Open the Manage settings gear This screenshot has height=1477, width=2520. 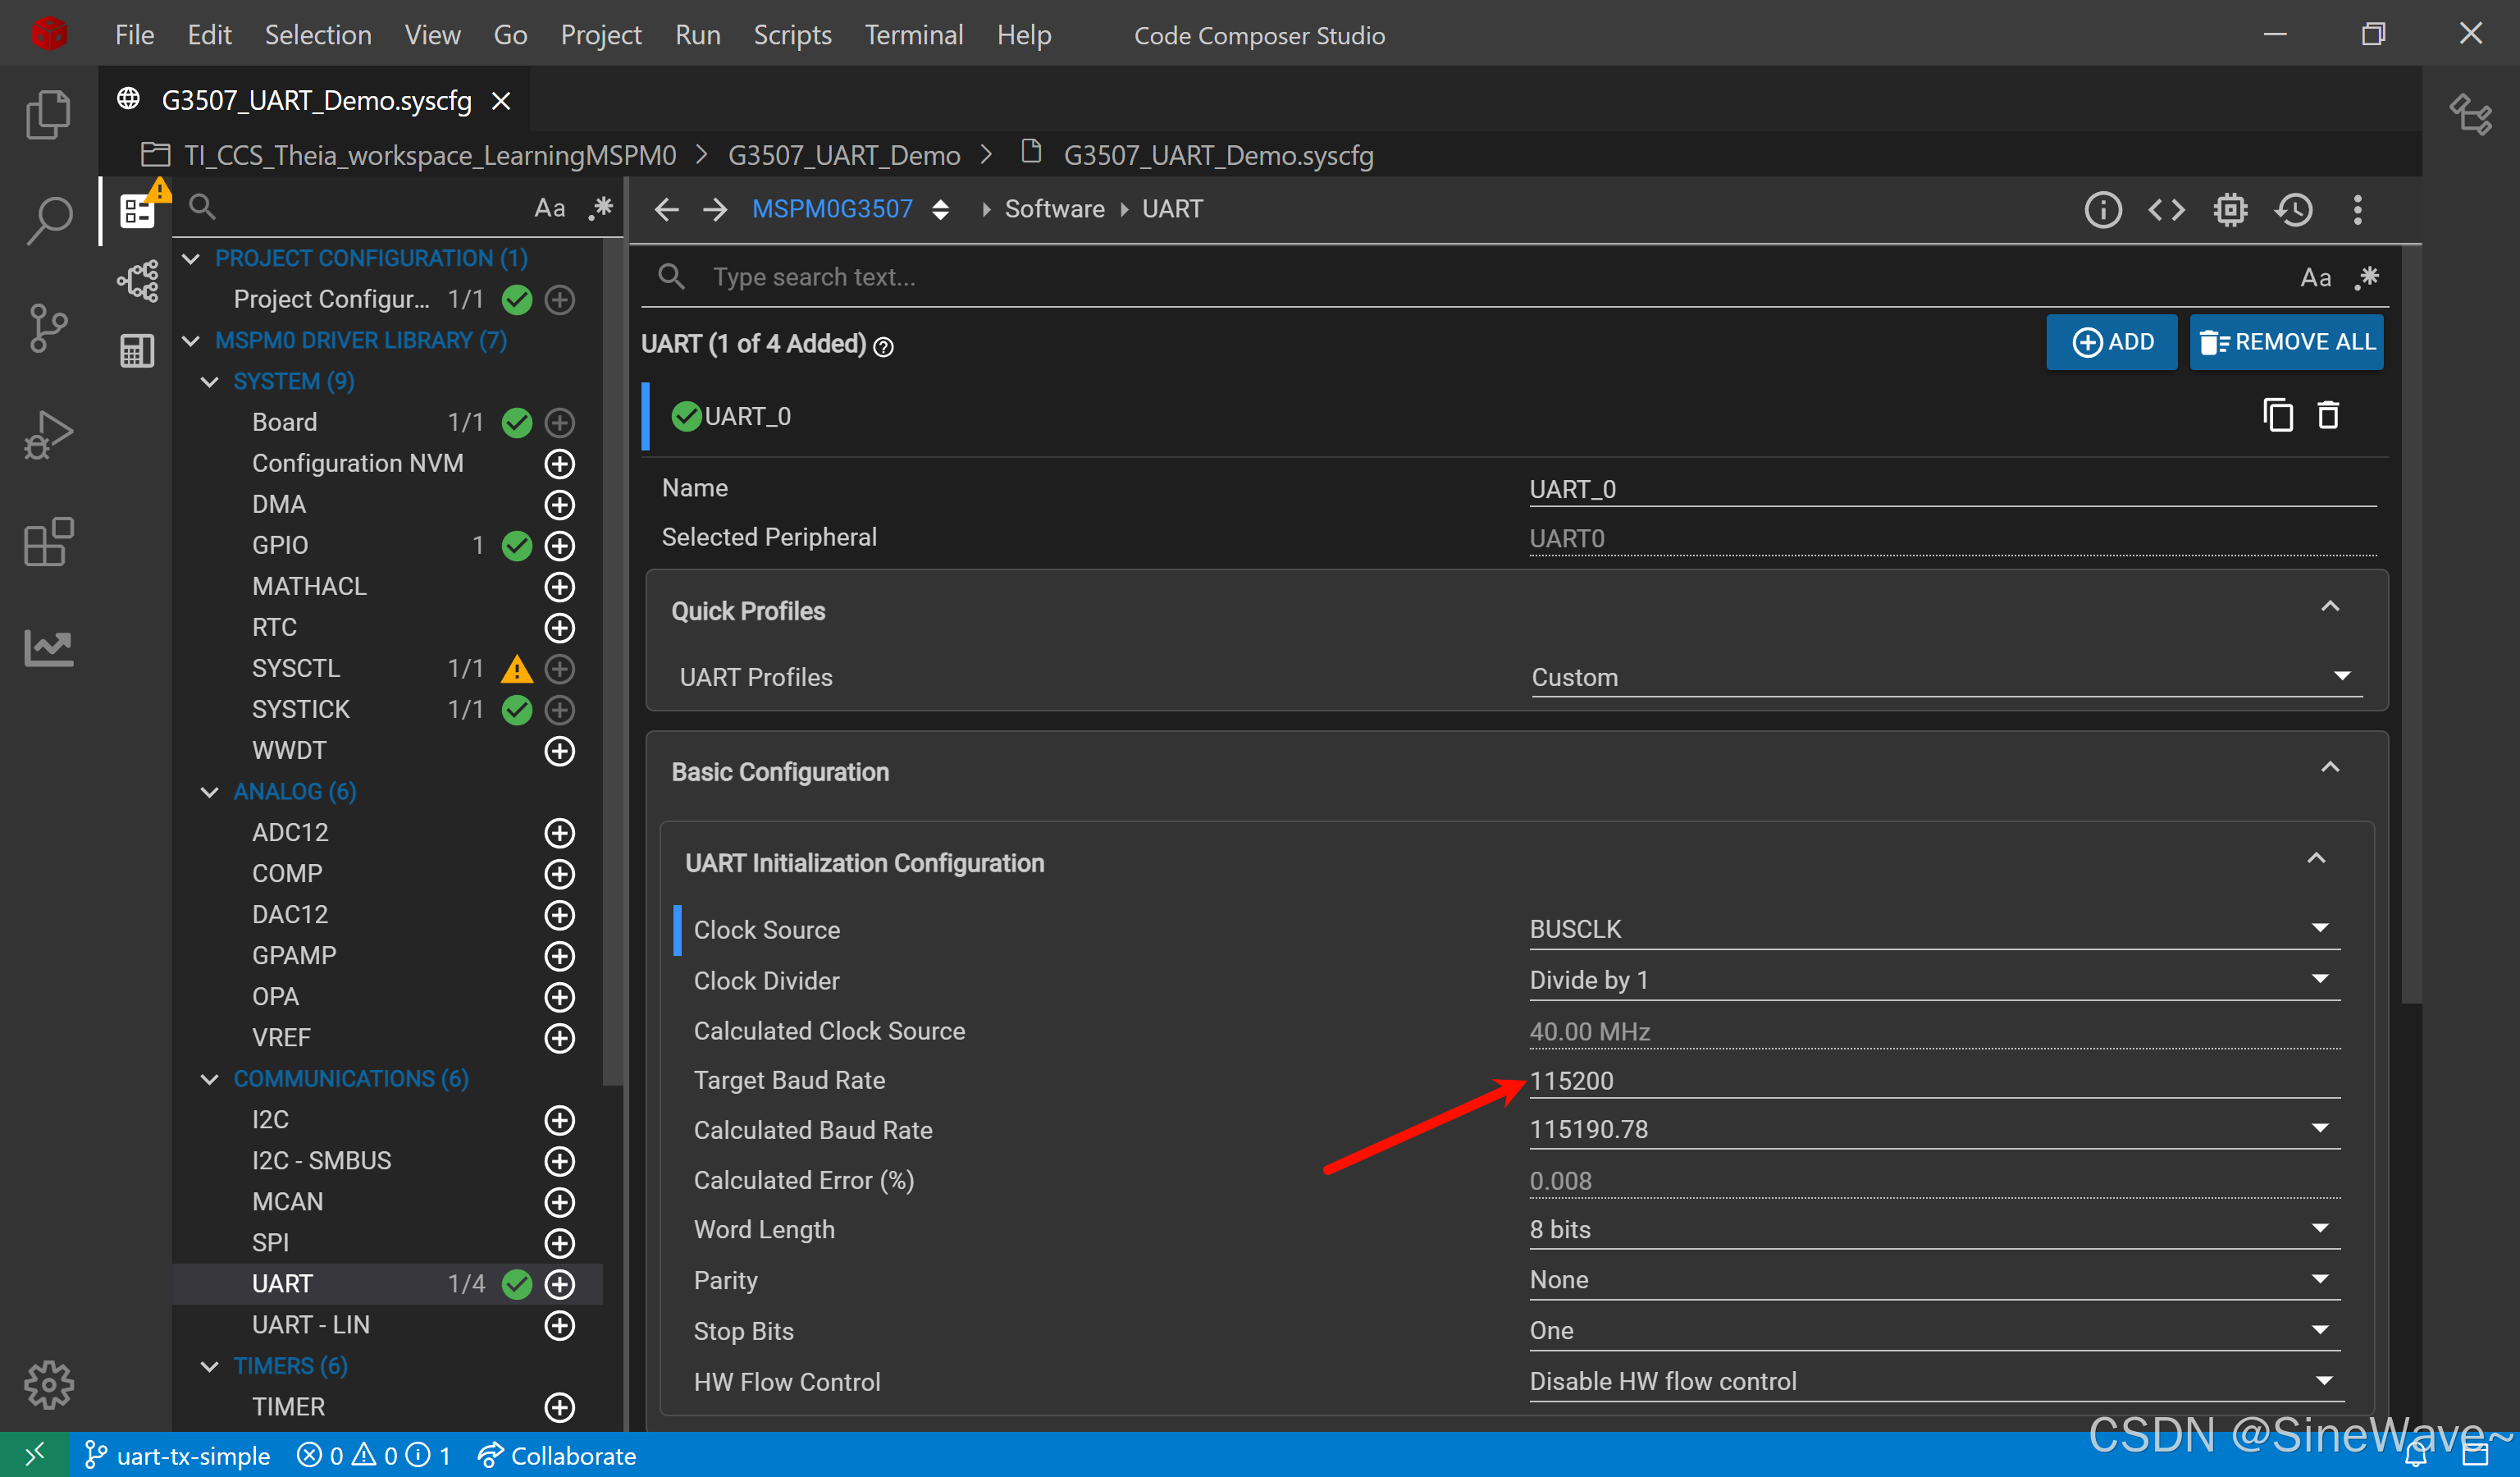[x=48, y=1385]
